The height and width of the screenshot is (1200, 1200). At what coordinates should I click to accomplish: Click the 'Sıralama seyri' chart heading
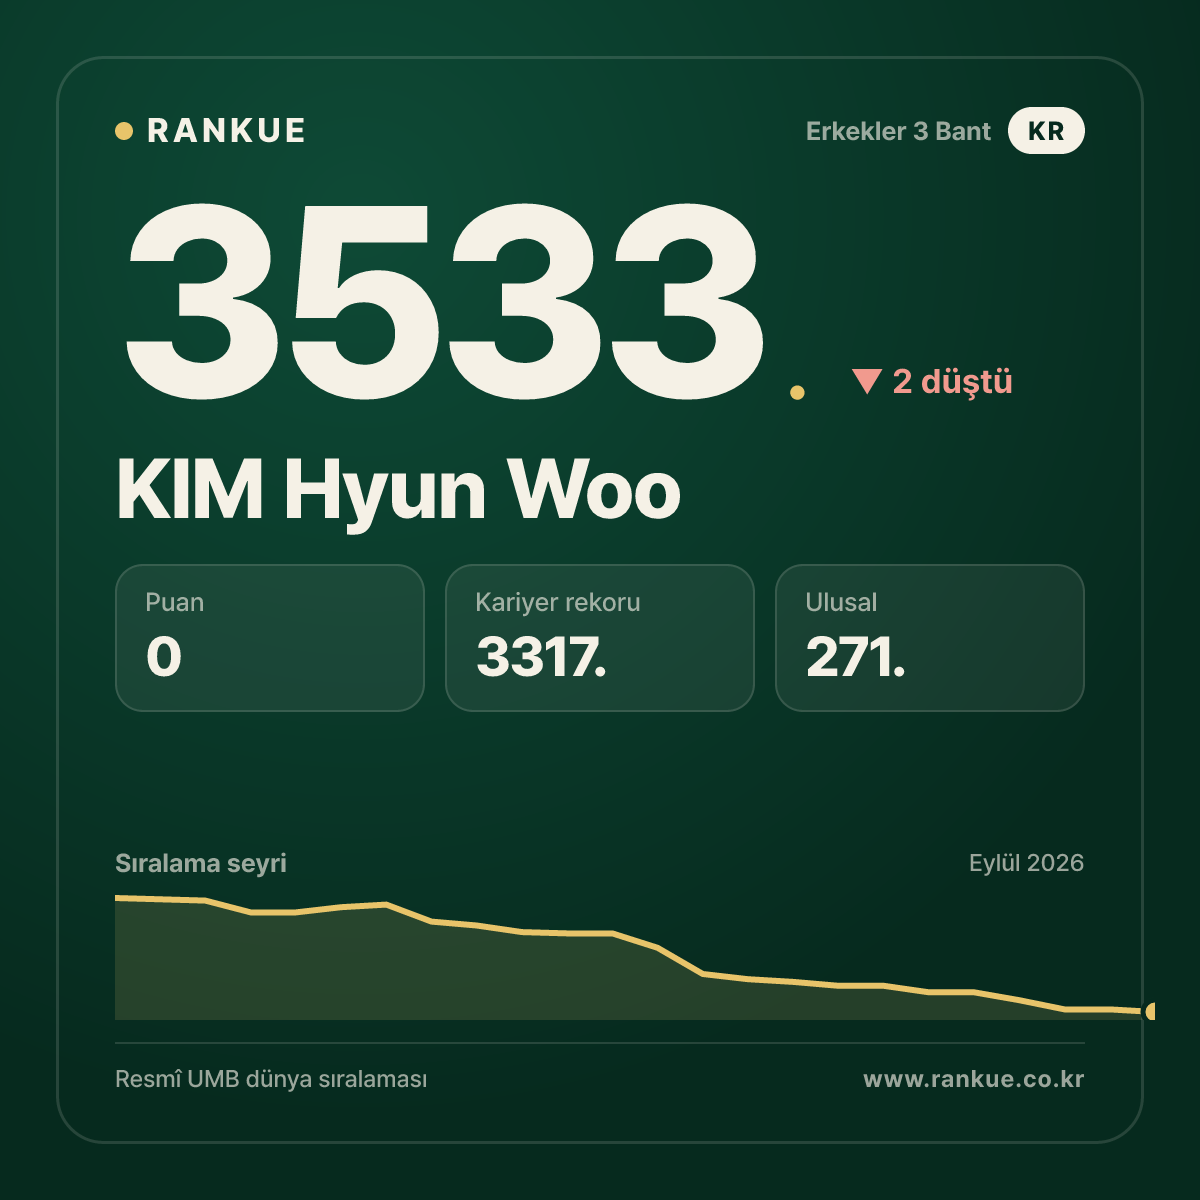pyautogui.click(x=201, y=863)
